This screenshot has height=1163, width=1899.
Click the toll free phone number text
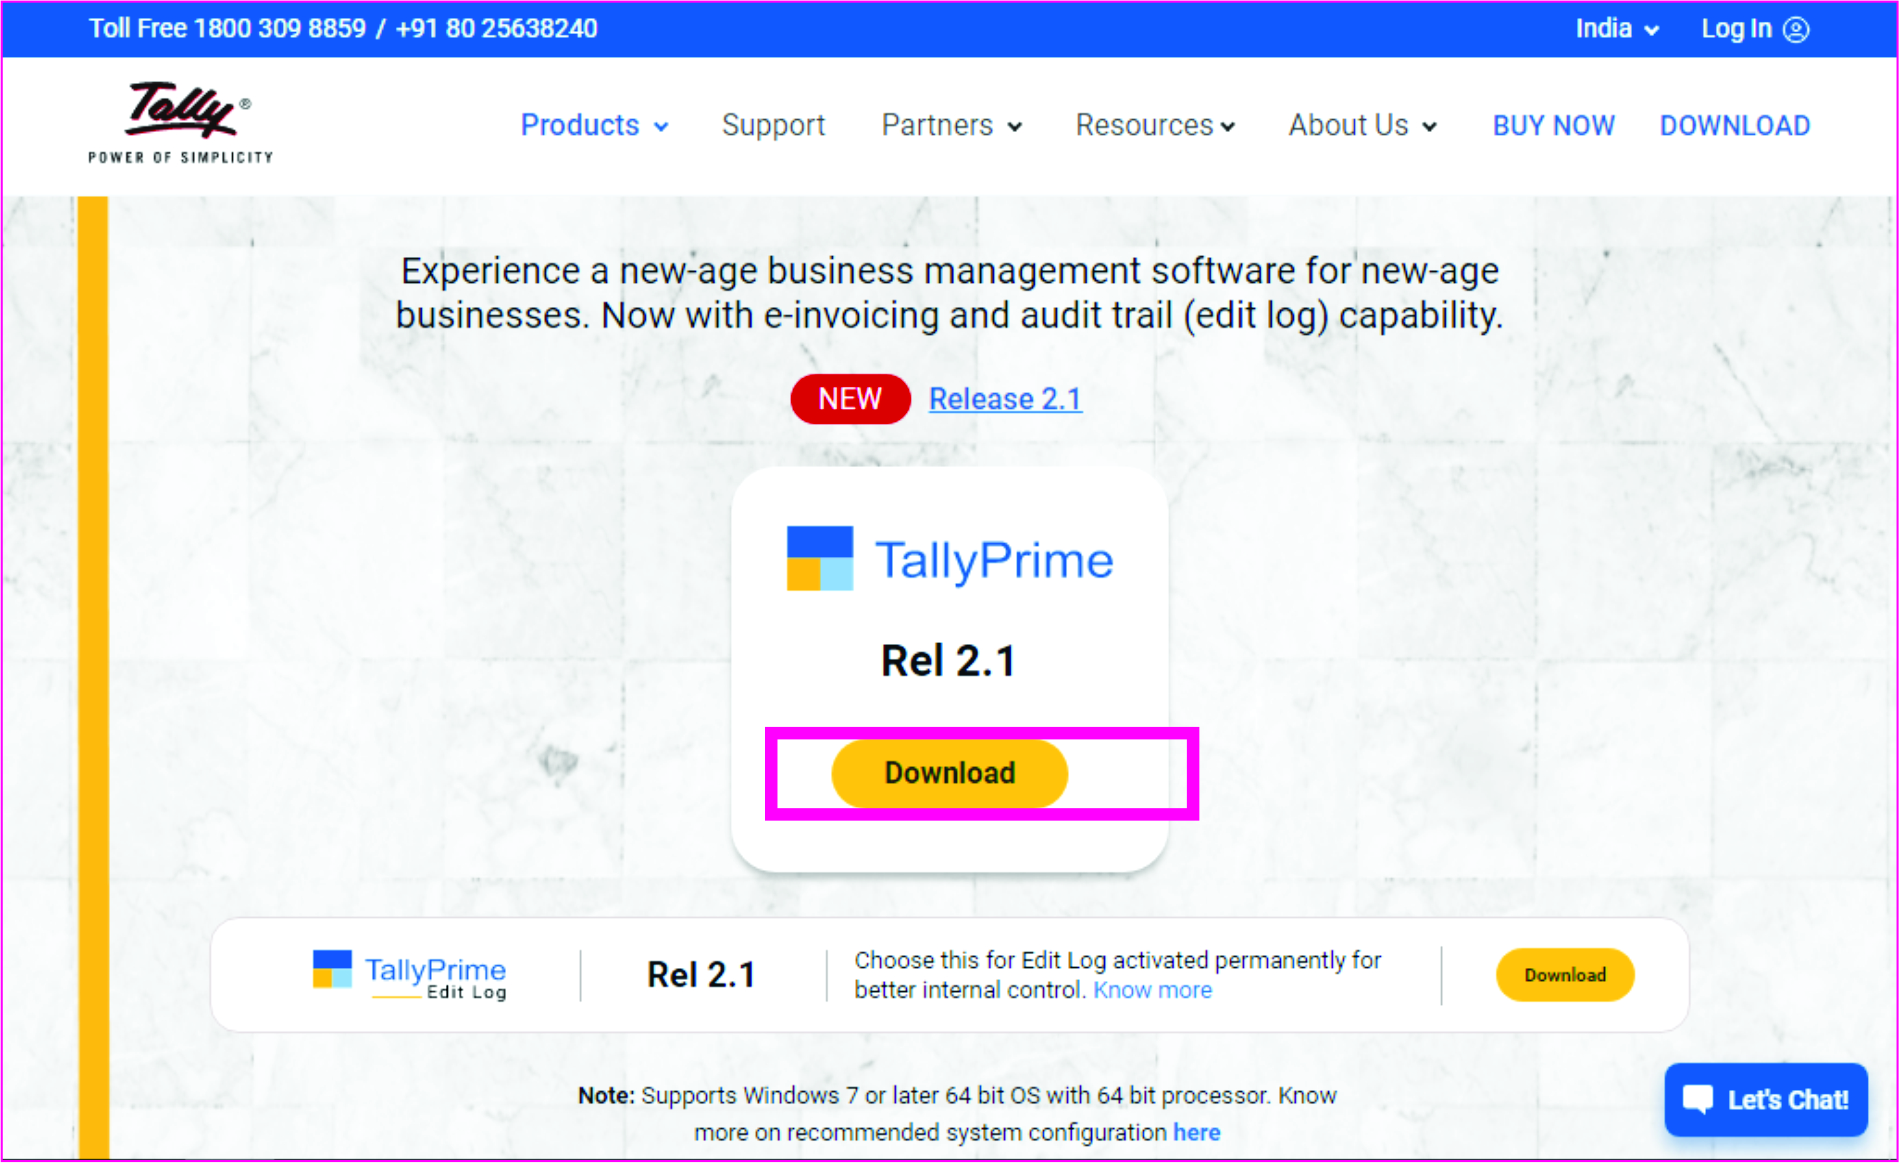tap(343, 28)
